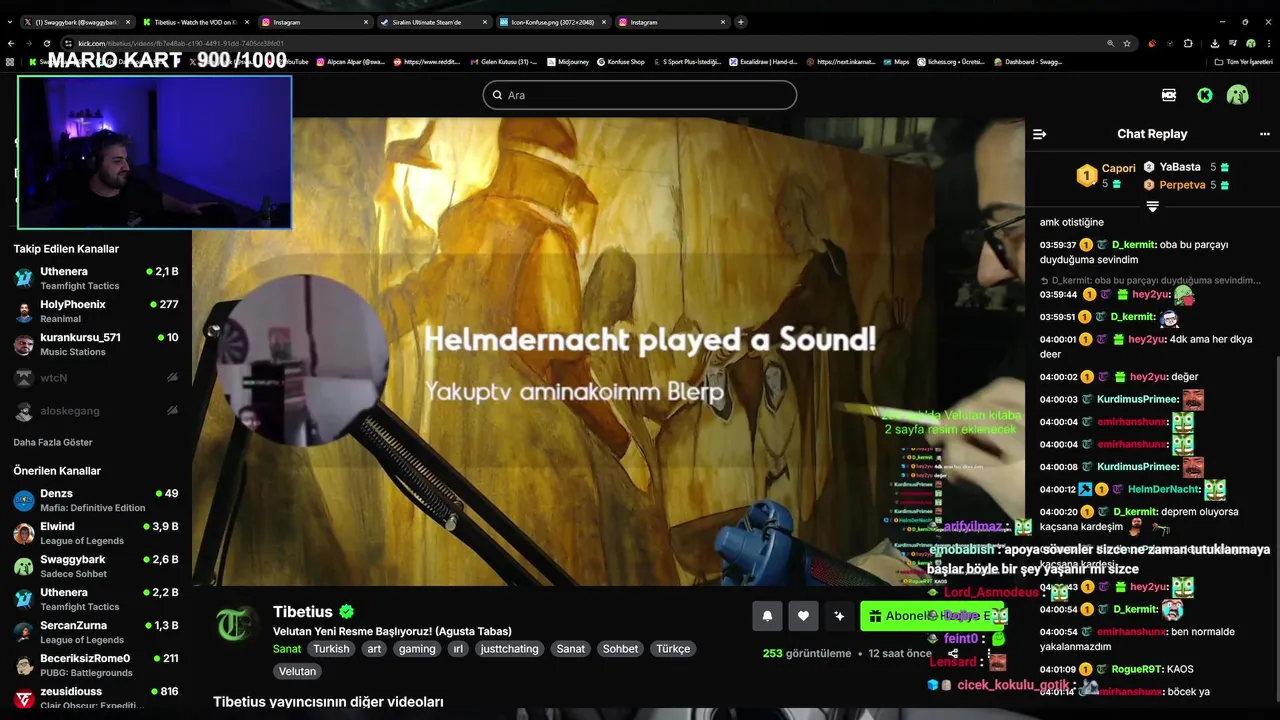Expand Daha Fazla Göster in sidebar
Screen dimensions: 1280x720
pos(53,442)
